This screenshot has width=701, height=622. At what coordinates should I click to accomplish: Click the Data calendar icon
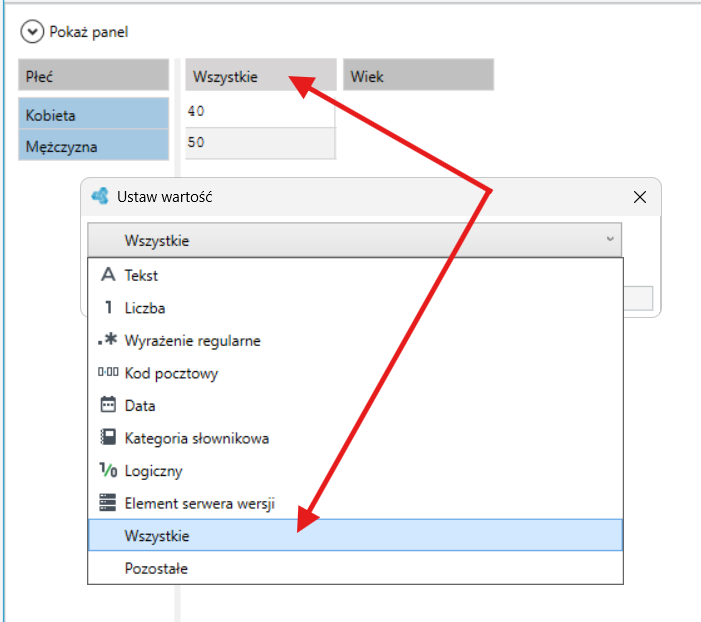point(108,404)
